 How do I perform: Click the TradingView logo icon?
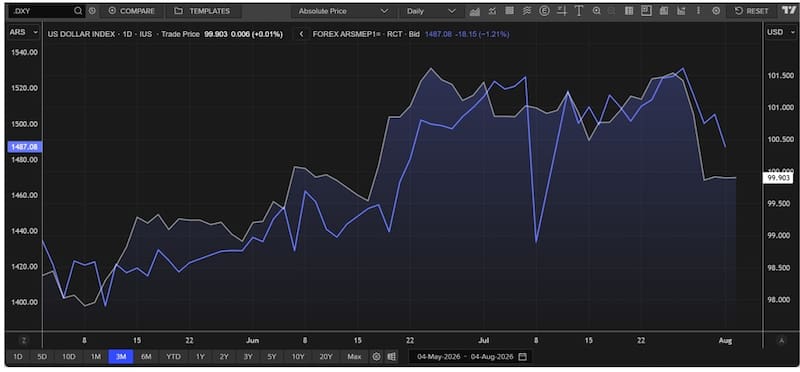tap(788, 11)
